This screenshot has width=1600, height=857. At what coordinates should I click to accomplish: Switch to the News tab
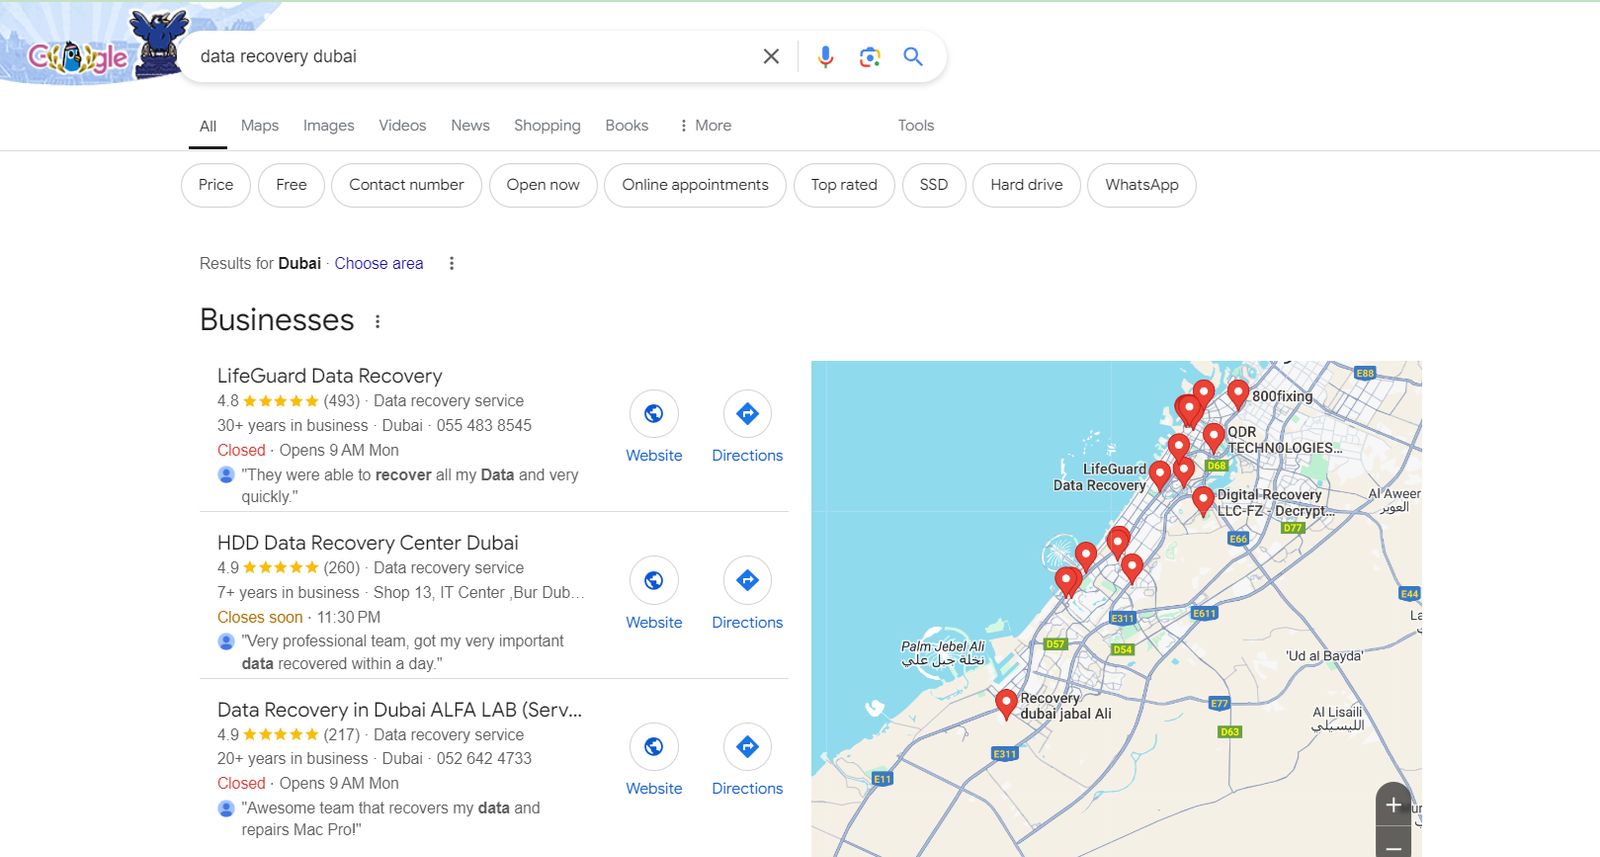(470, 126)
